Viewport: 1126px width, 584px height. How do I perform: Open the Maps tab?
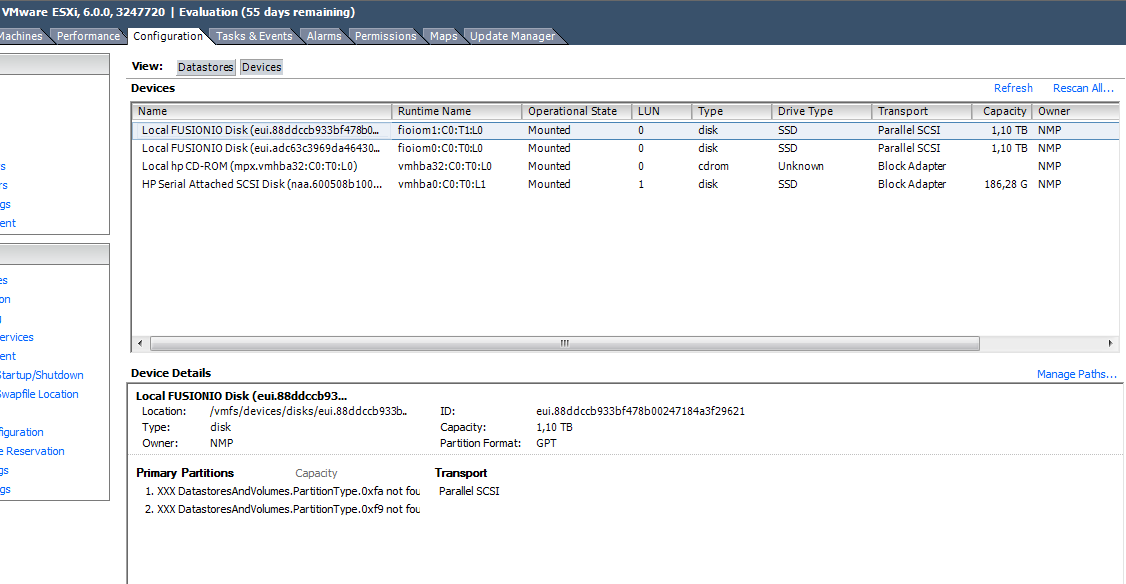(443, 36)
